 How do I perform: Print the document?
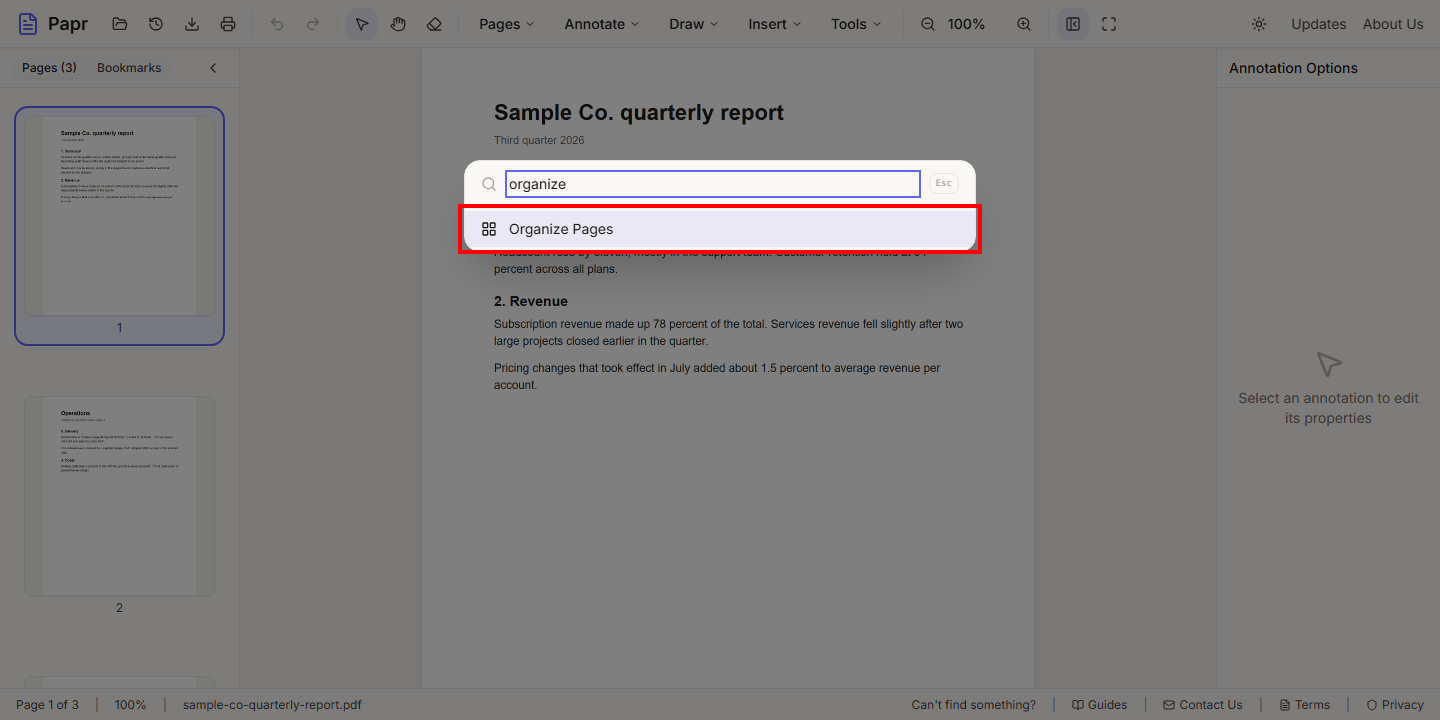[228, 24]
